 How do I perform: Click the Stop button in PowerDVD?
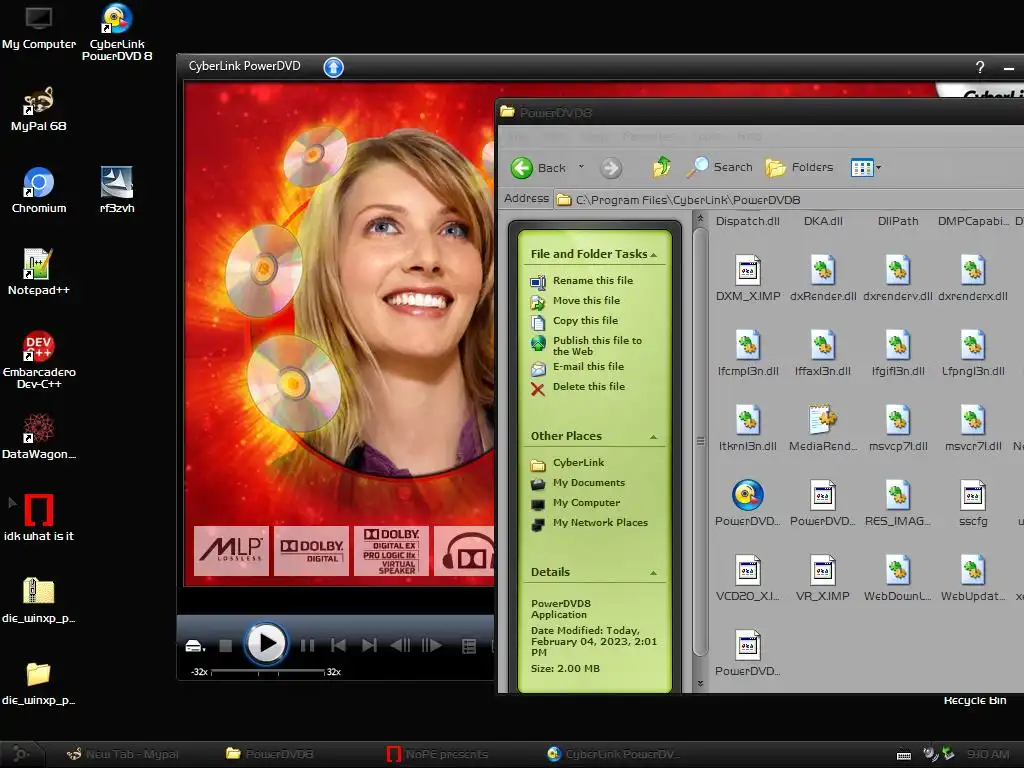tap(225, 646)
